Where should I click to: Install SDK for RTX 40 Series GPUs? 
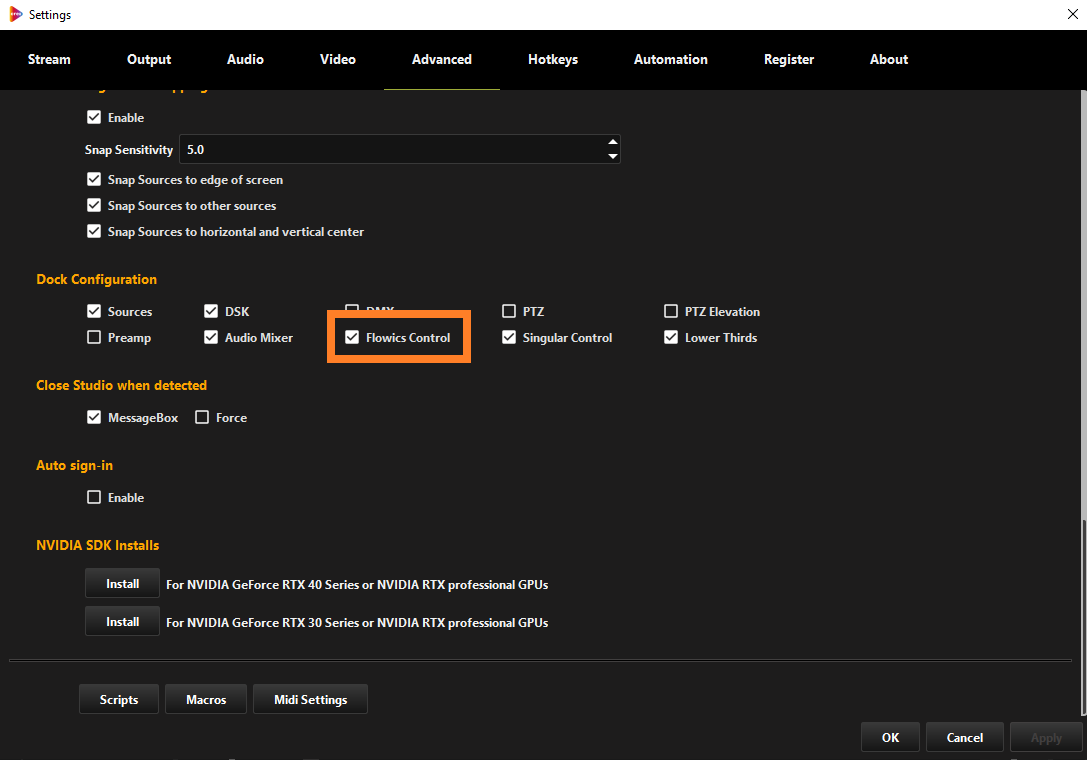pos(123,584)
